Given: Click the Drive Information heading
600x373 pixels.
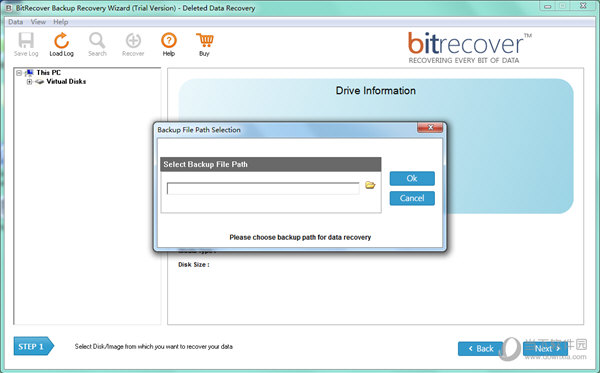Looking at the screenshot, I should click(x=376, y=91).
